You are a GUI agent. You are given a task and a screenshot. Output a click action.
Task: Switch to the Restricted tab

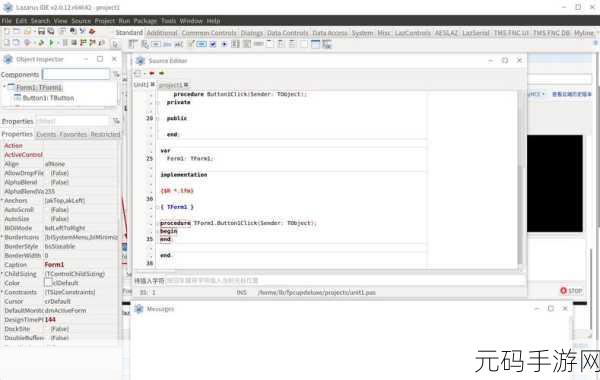coord(105,134)
